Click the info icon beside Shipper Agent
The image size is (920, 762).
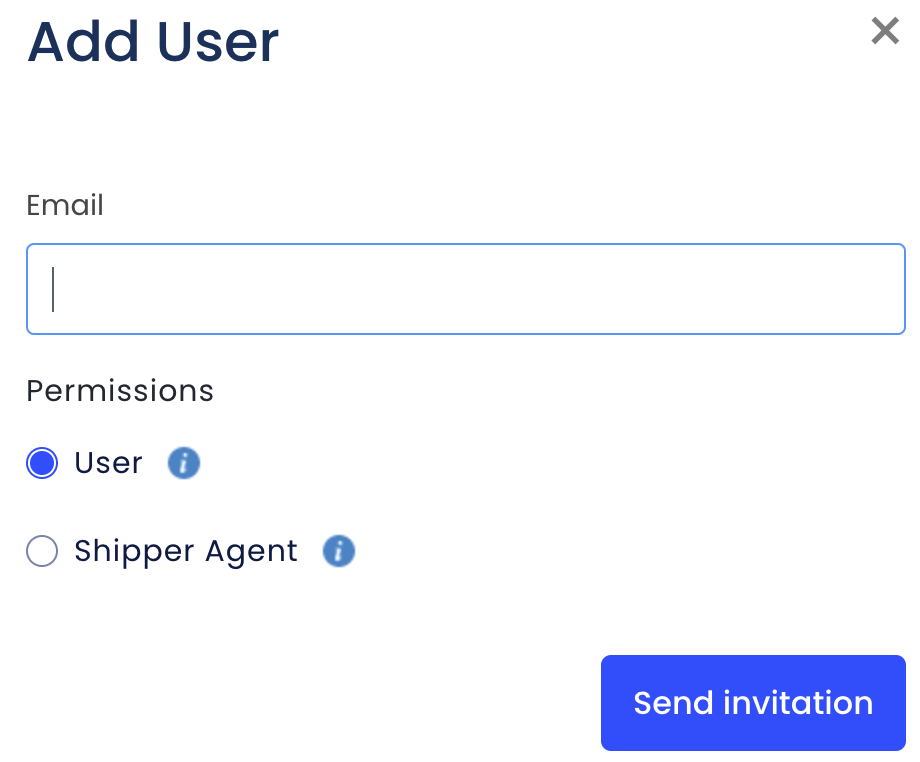tap(339, 551)
